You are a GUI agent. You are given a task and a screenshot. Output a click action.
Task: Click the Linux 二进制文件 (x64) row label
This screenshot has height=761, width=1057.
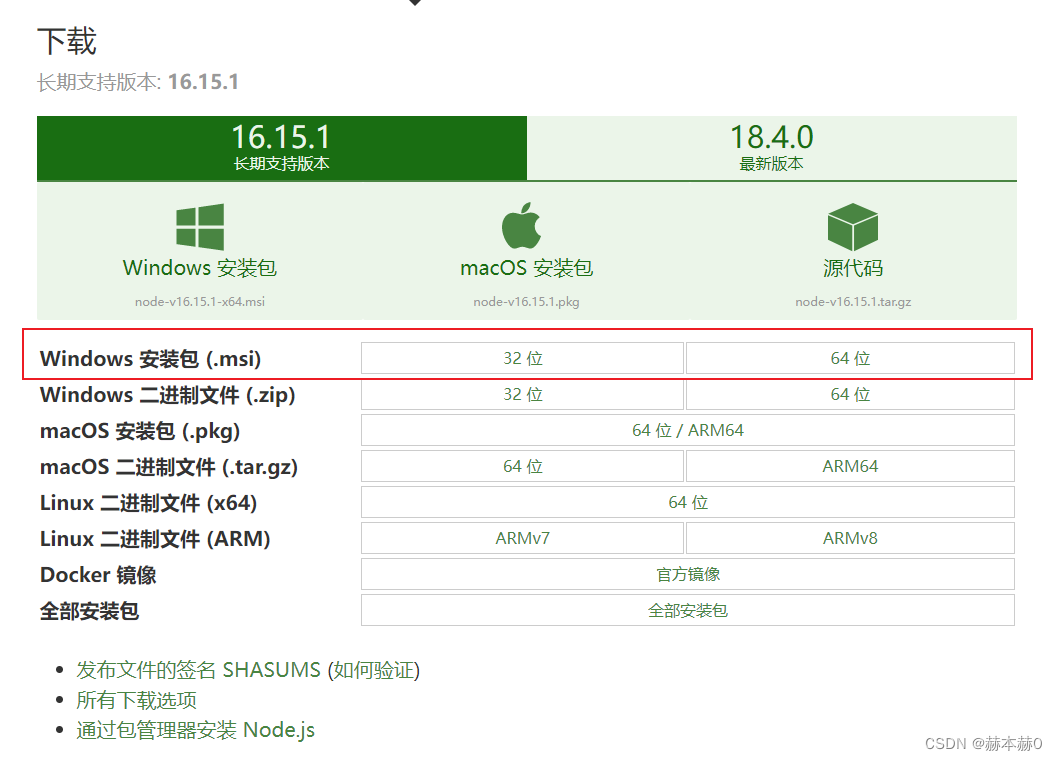[x=148, y=503]
